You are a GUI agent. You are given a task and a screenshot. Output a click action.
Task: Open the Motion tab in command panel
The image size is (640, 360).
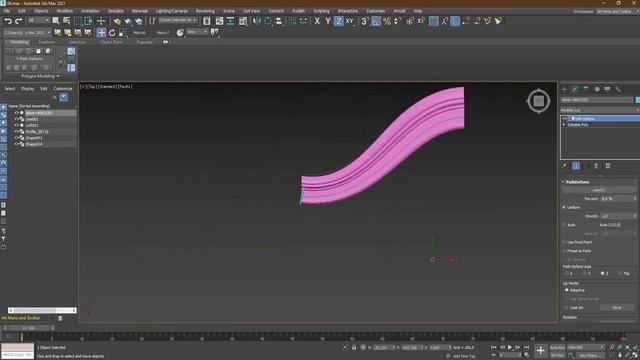[x=597, y=89]
